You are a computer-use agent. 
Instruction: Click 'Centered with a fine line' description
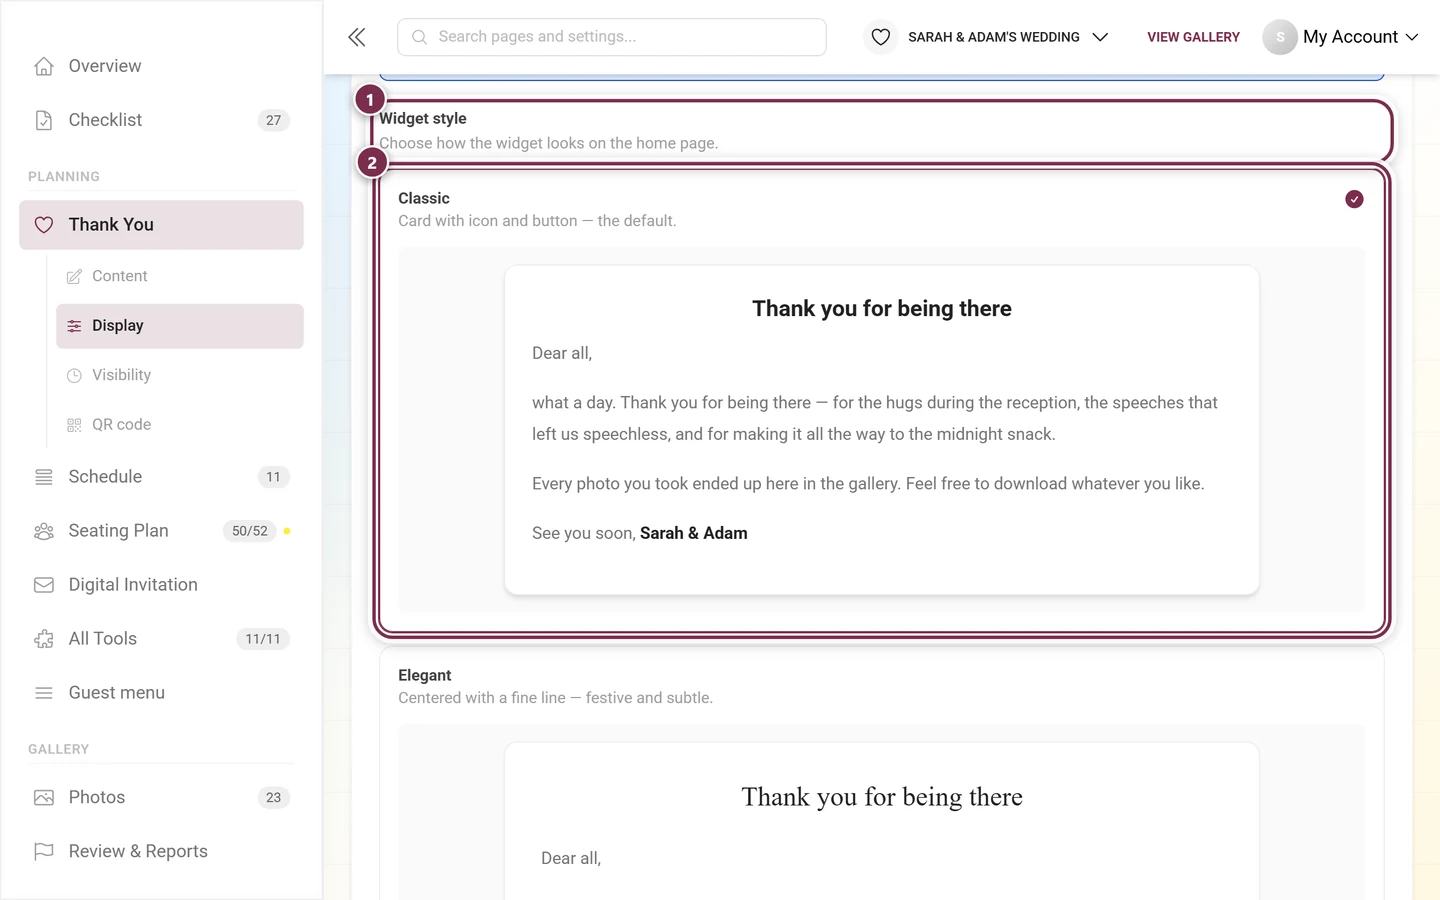pyautogui.click(x=555, y=698)
